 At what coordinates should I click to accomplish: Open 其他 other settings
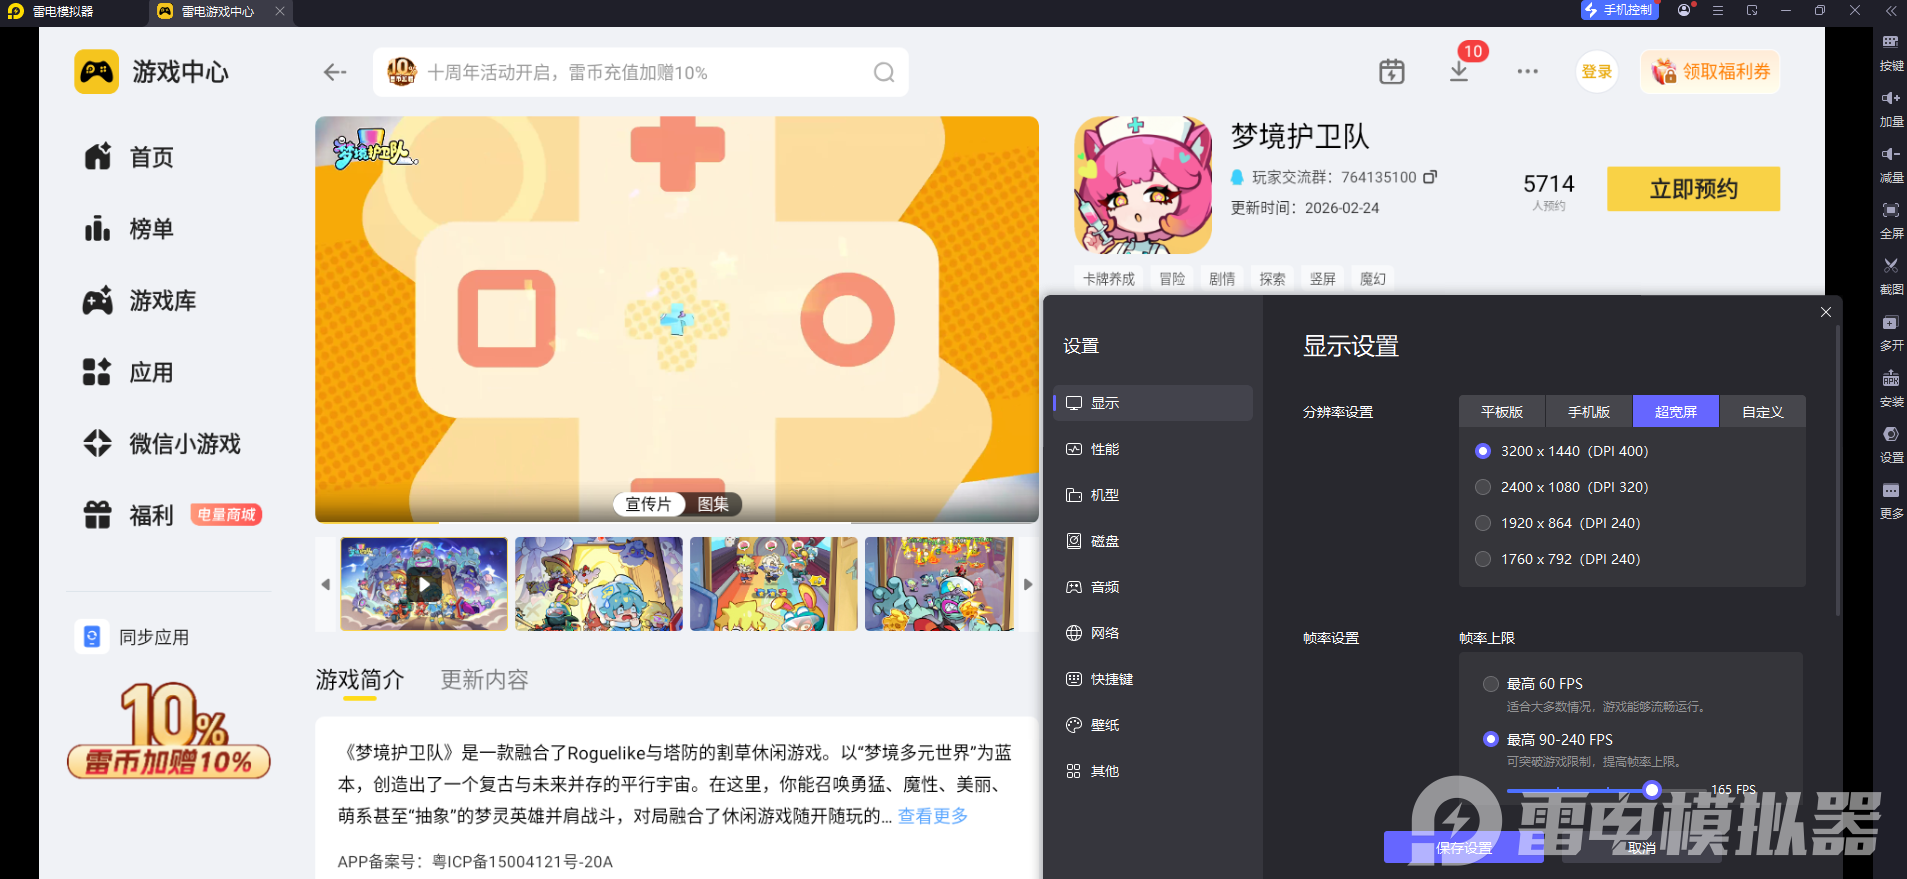(x=1153, y=771)
